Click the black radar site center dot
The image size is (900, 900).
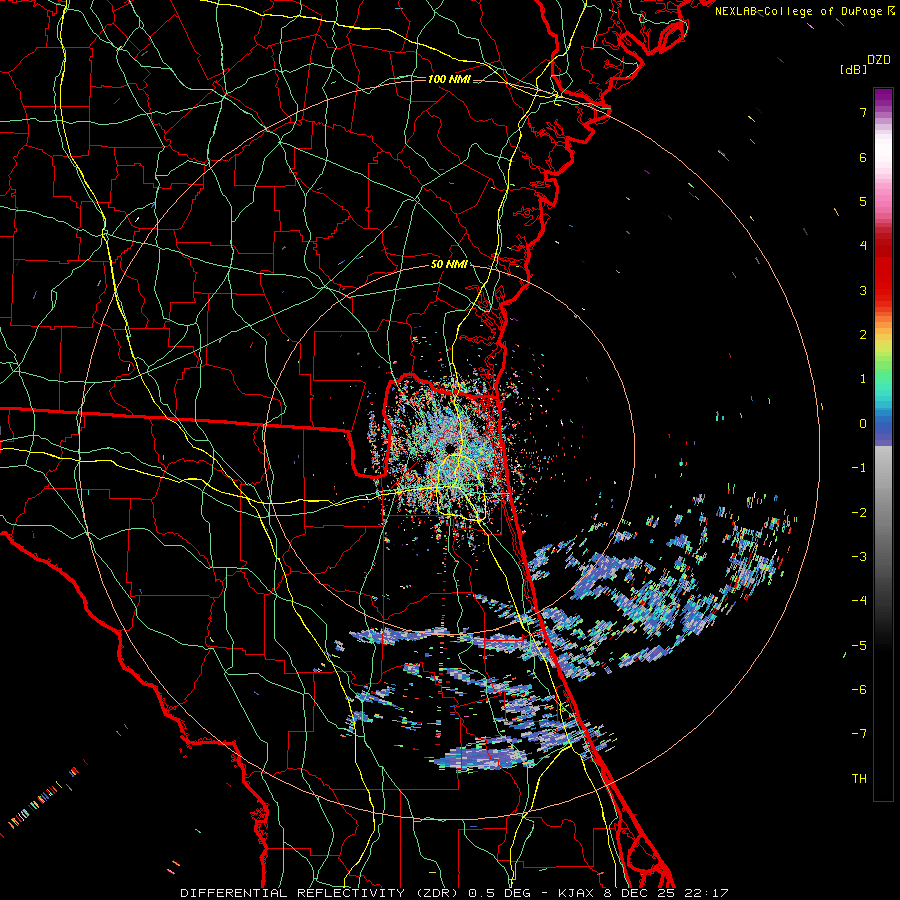(449, 447)
